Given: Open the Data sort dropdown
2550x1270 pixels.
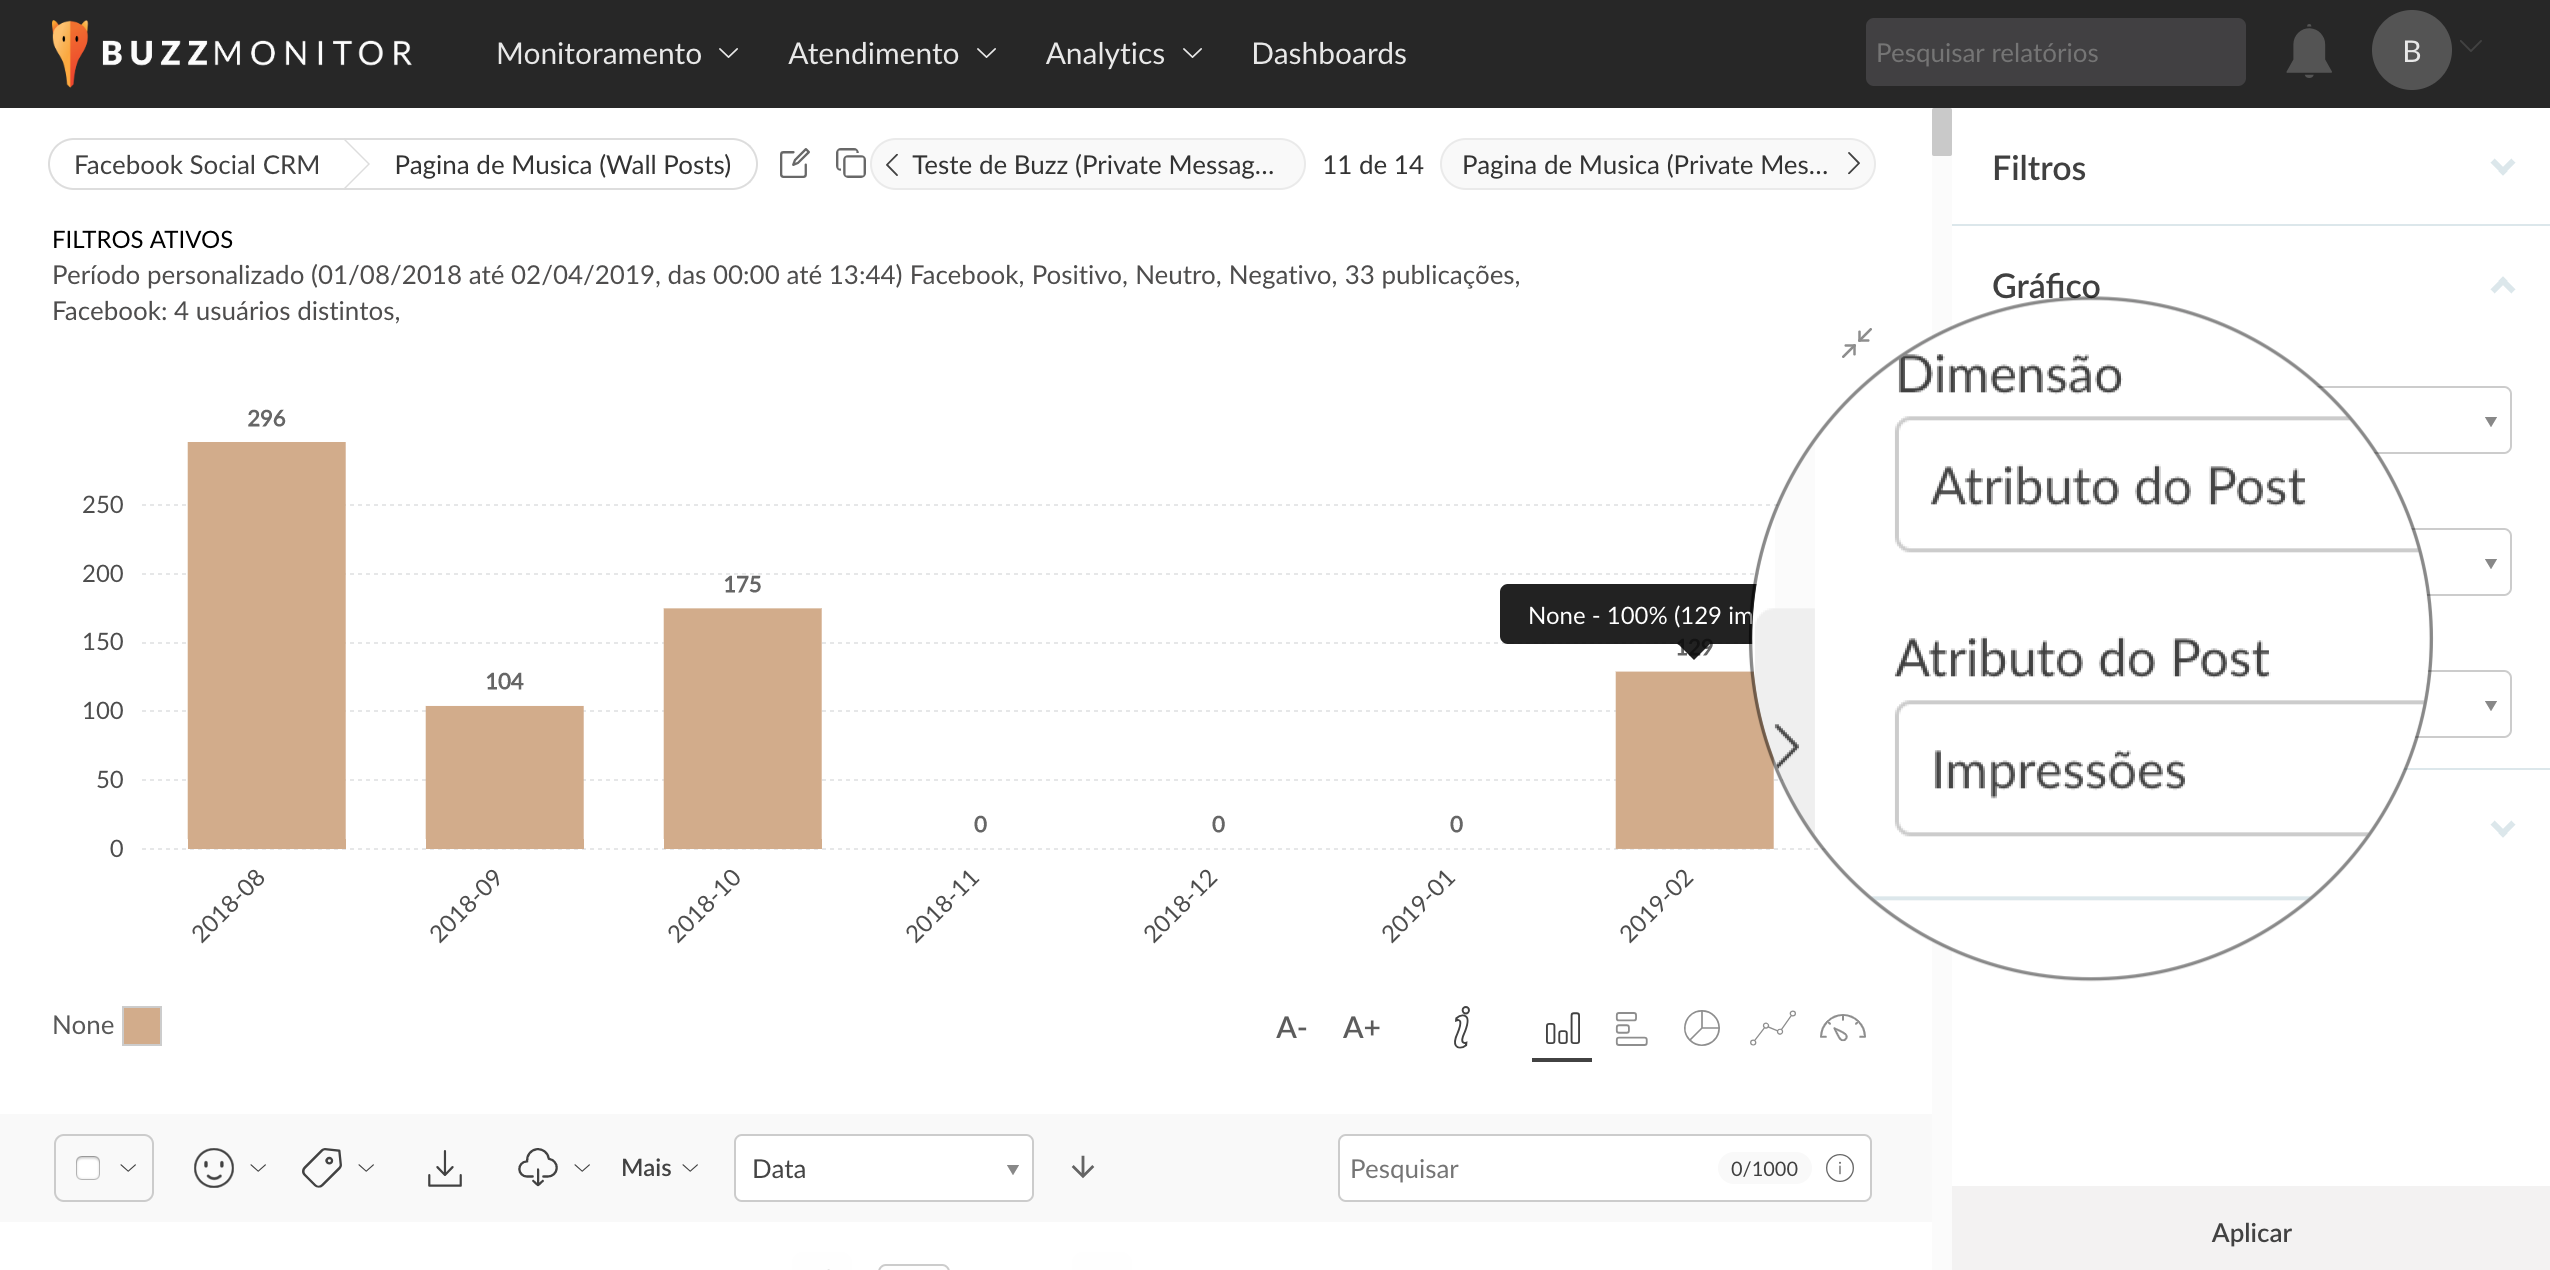Looking at the screenshot, I should tap(883, 1168).
